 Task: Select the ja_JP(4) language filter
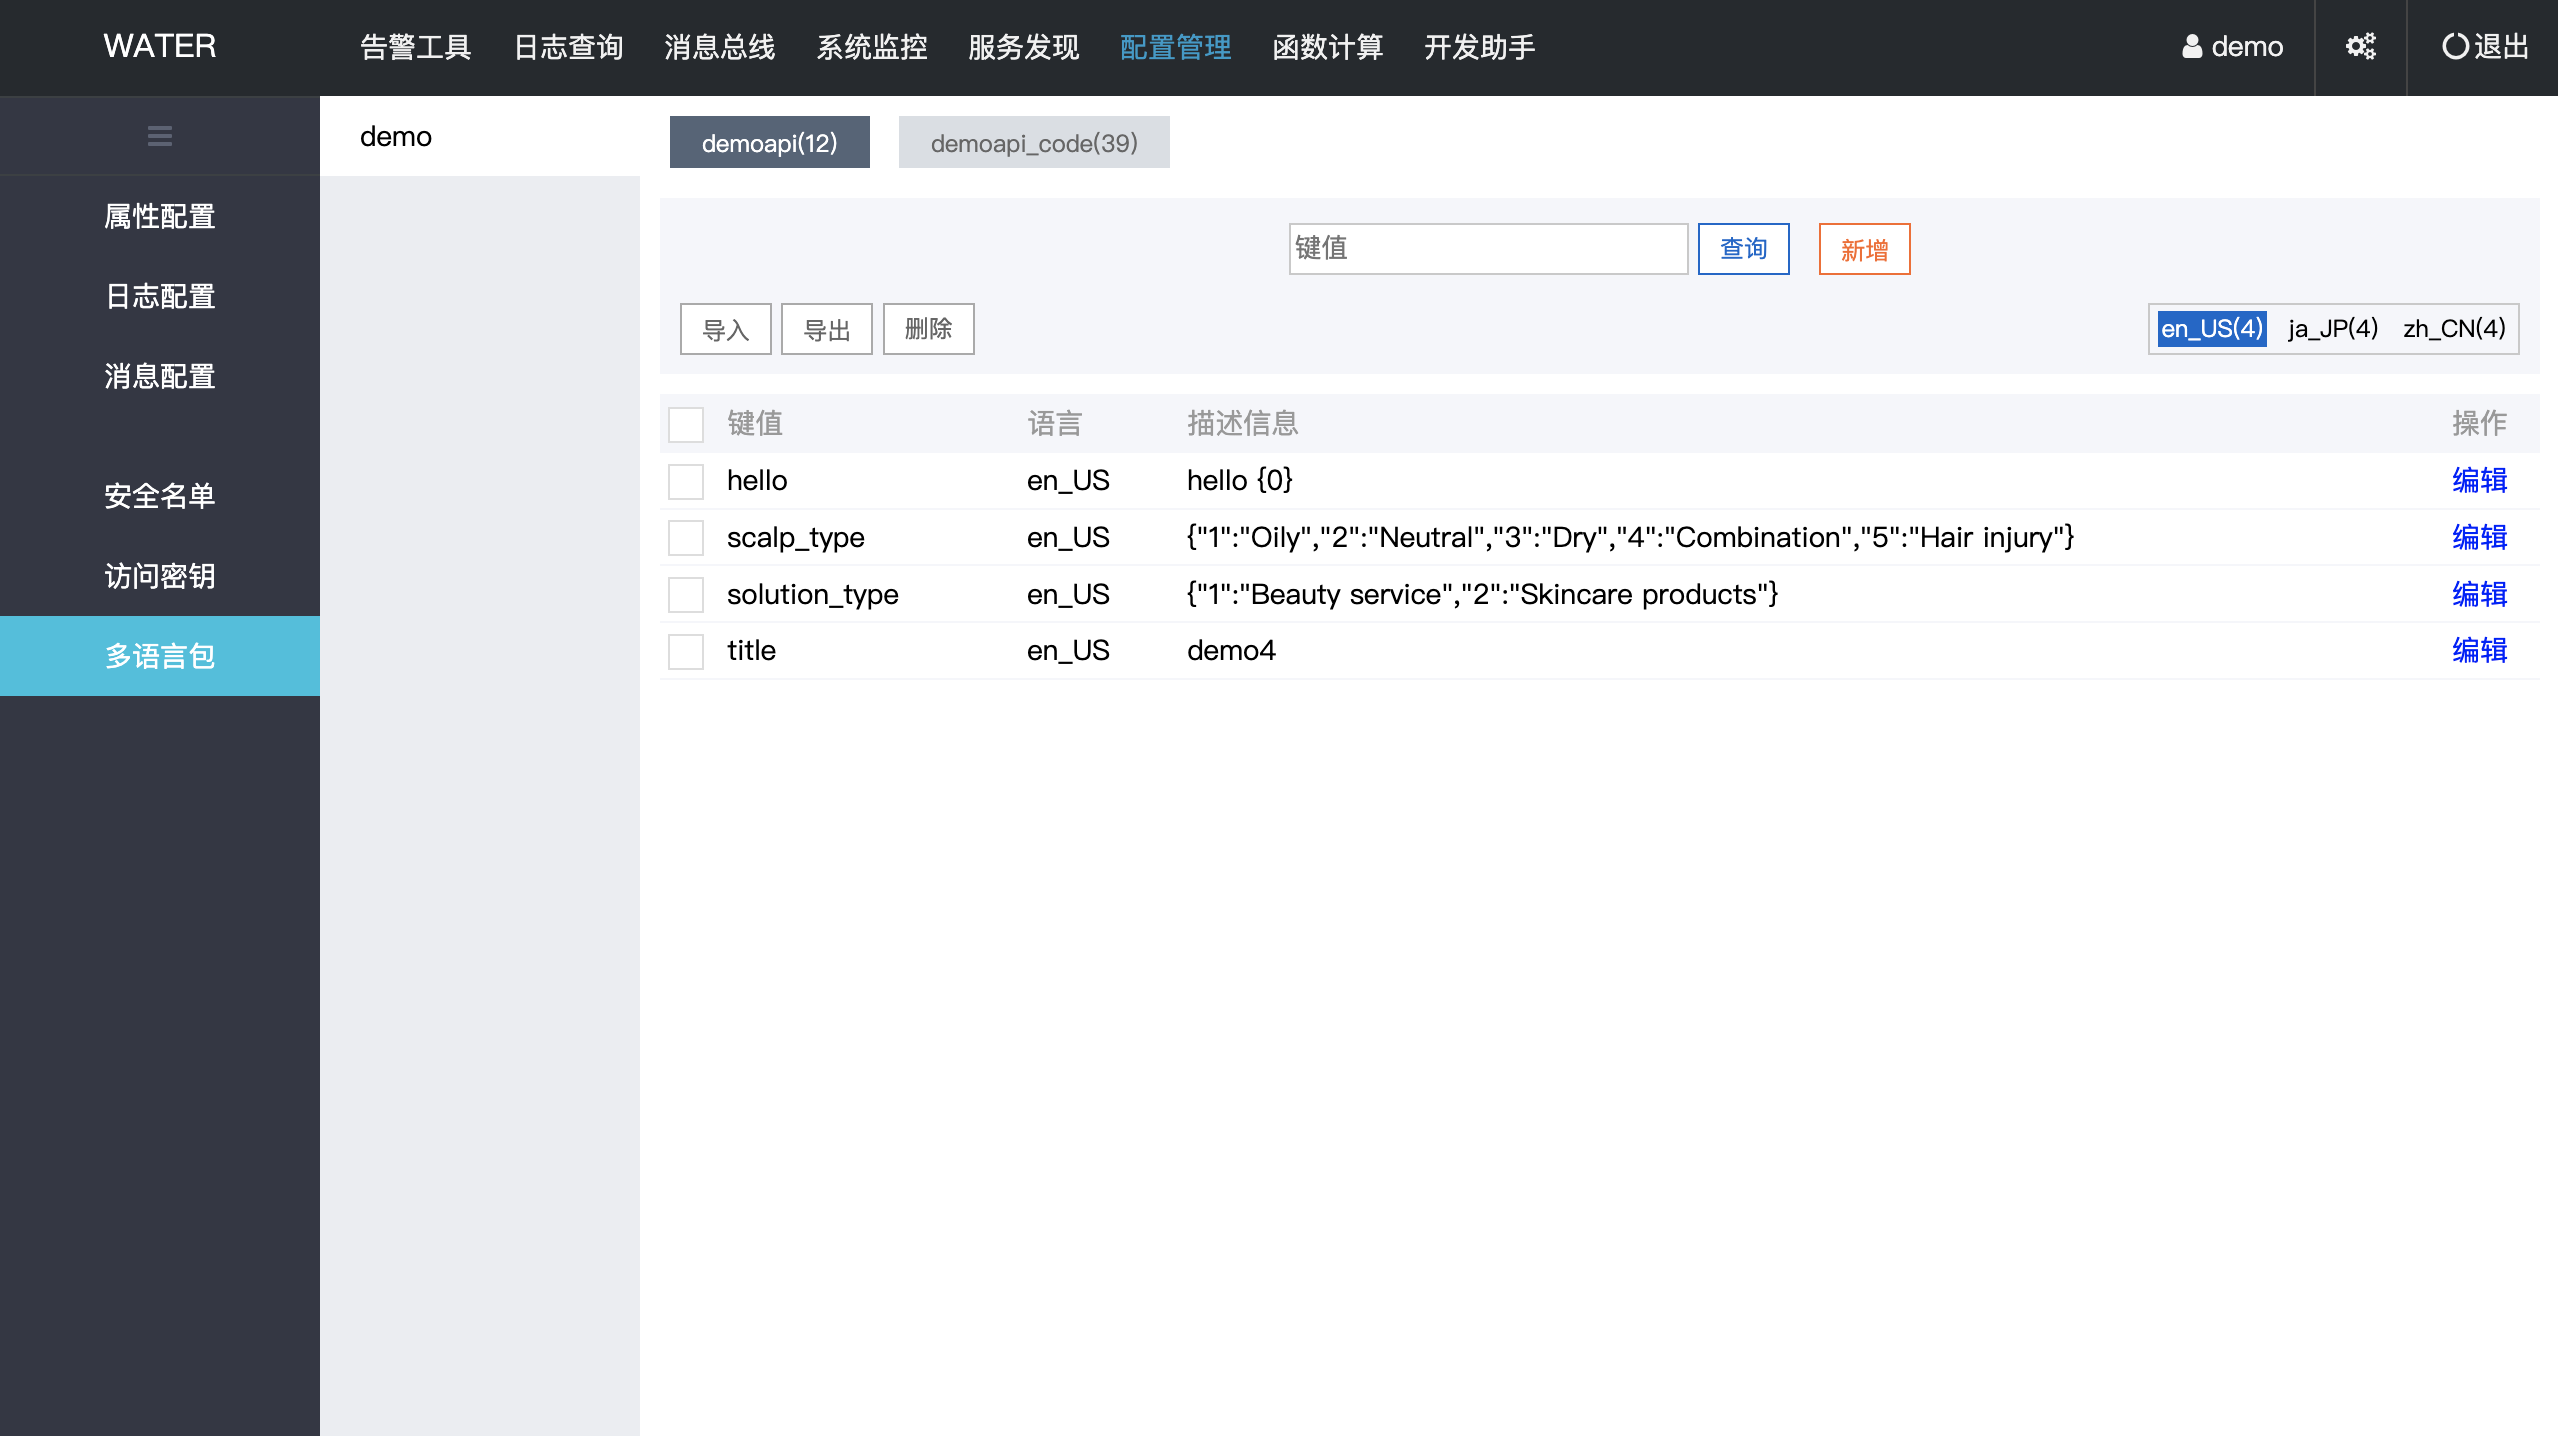click(x=2333, y=328)
